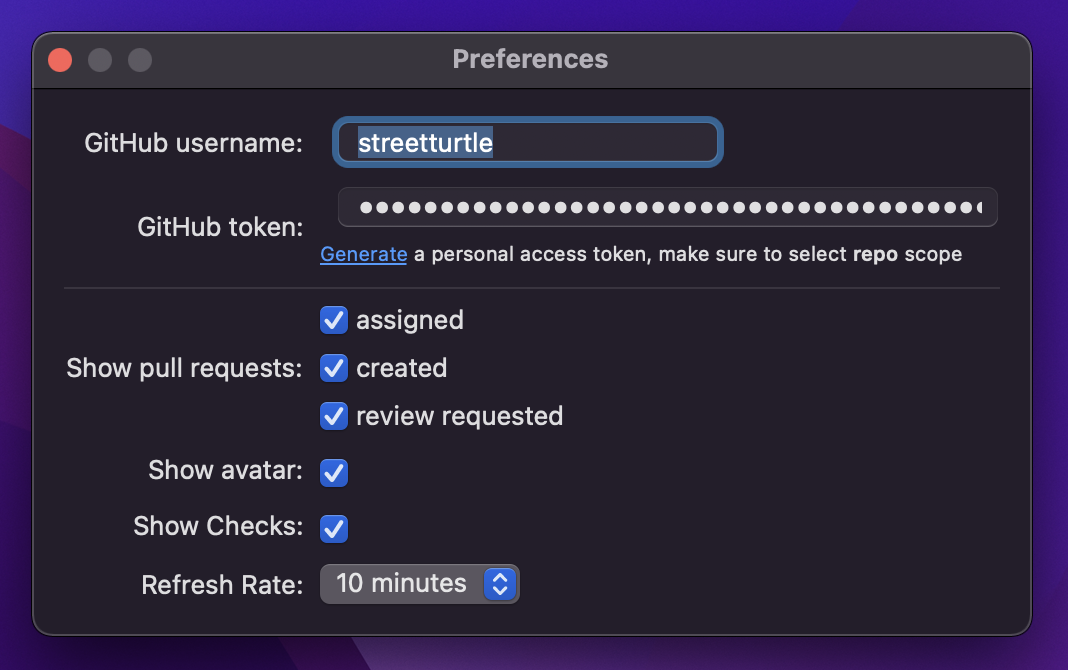Open the Refresh Rate dropdown
The height and width of the screenshot is (670, 1068).
point(419,584)
